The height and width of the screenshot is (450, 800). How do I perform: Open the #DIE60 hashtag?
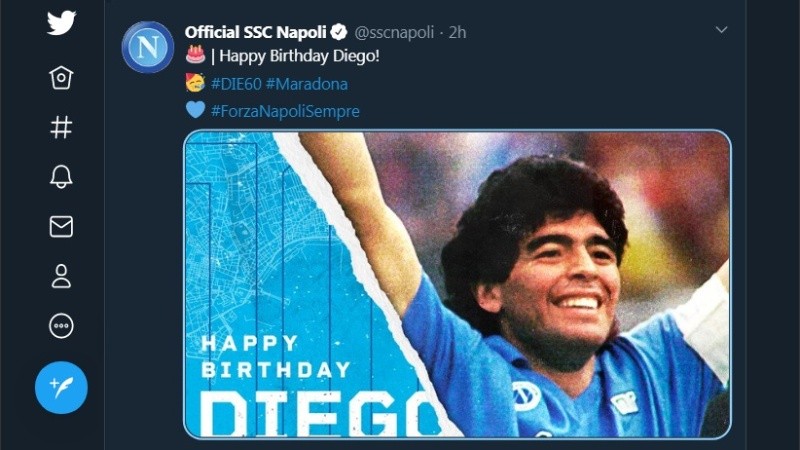[235, 84]
